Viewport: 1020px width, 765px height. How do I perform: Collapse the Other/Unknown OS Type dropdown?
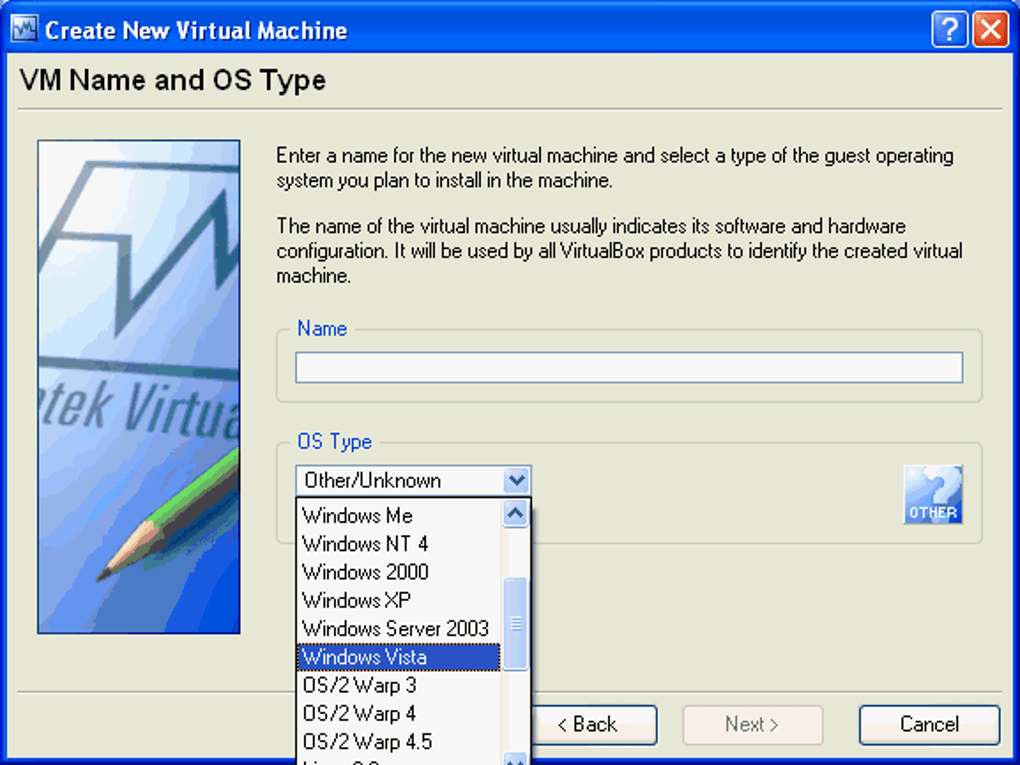click(x=517, y=481)
